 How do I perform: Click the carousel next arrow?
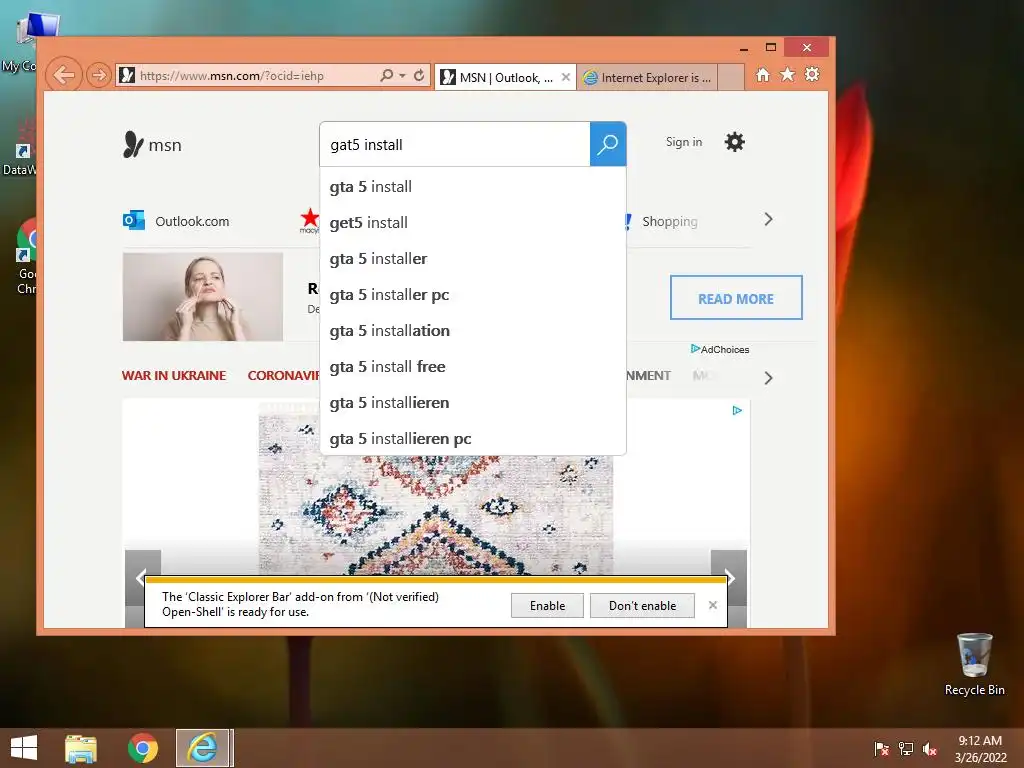click(x=729, y=577)
